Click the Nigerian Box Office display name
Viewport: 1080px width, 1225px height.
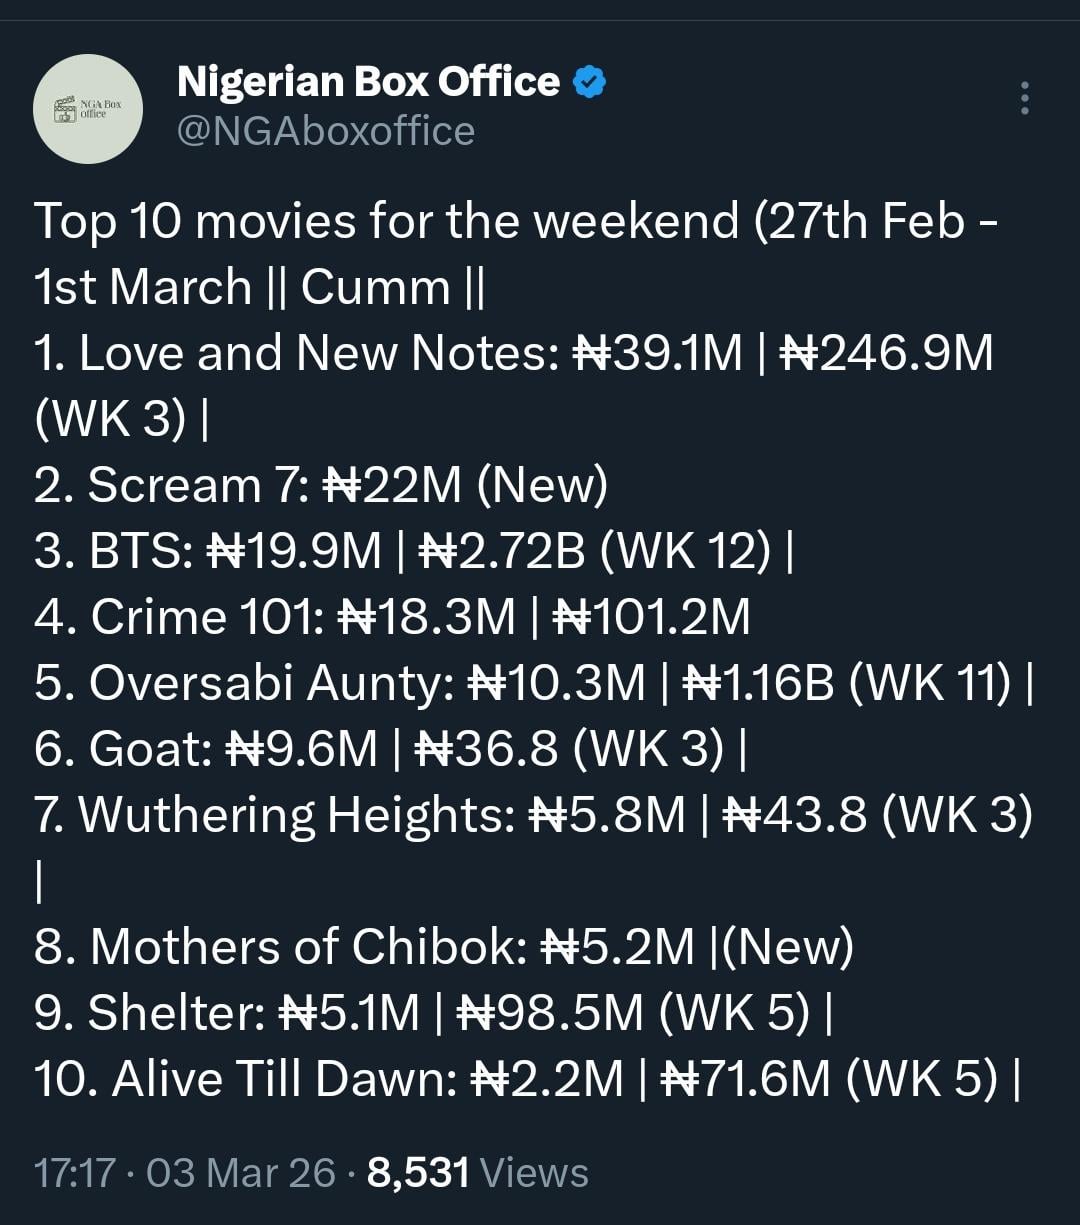368,82
